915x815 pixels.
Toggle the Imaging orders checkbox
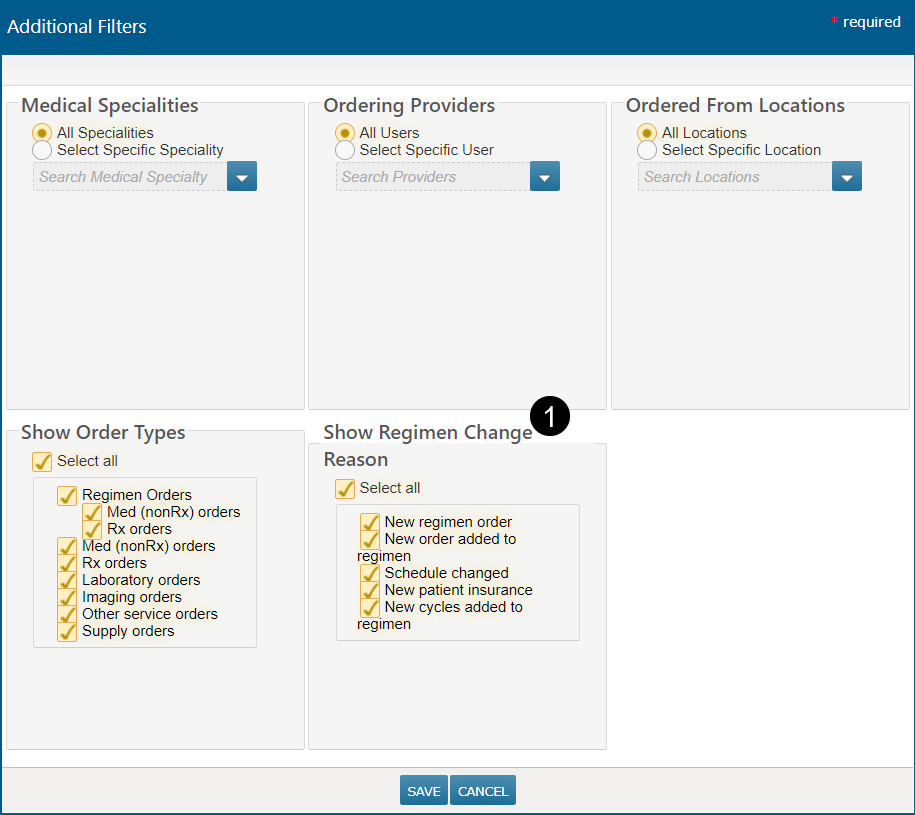(67, 597)
